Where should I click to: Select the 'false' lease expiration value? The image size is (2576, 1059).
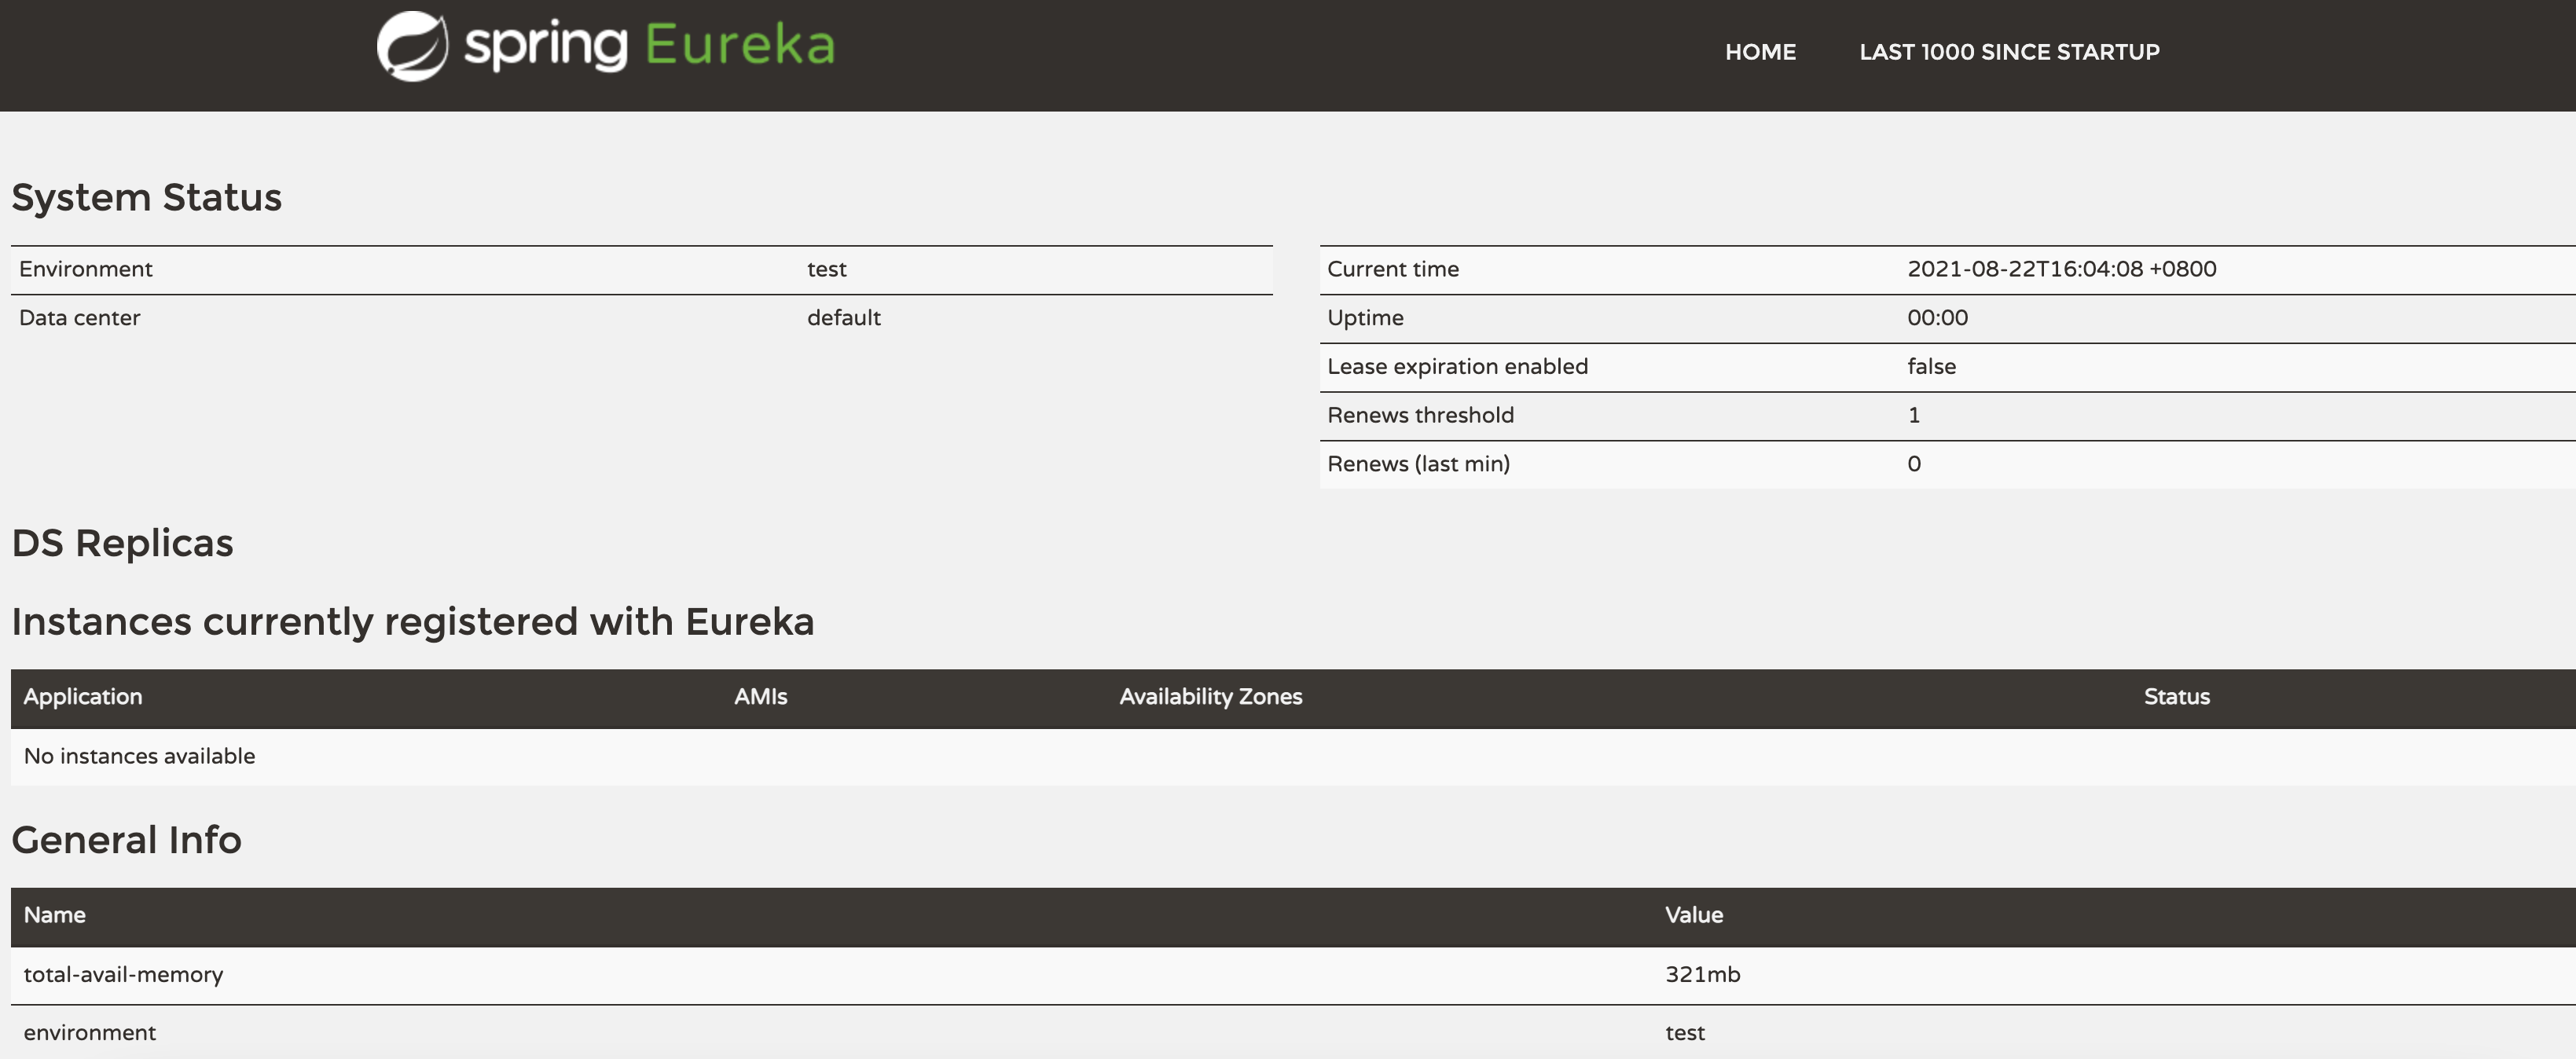click(x=1931, y=367)
